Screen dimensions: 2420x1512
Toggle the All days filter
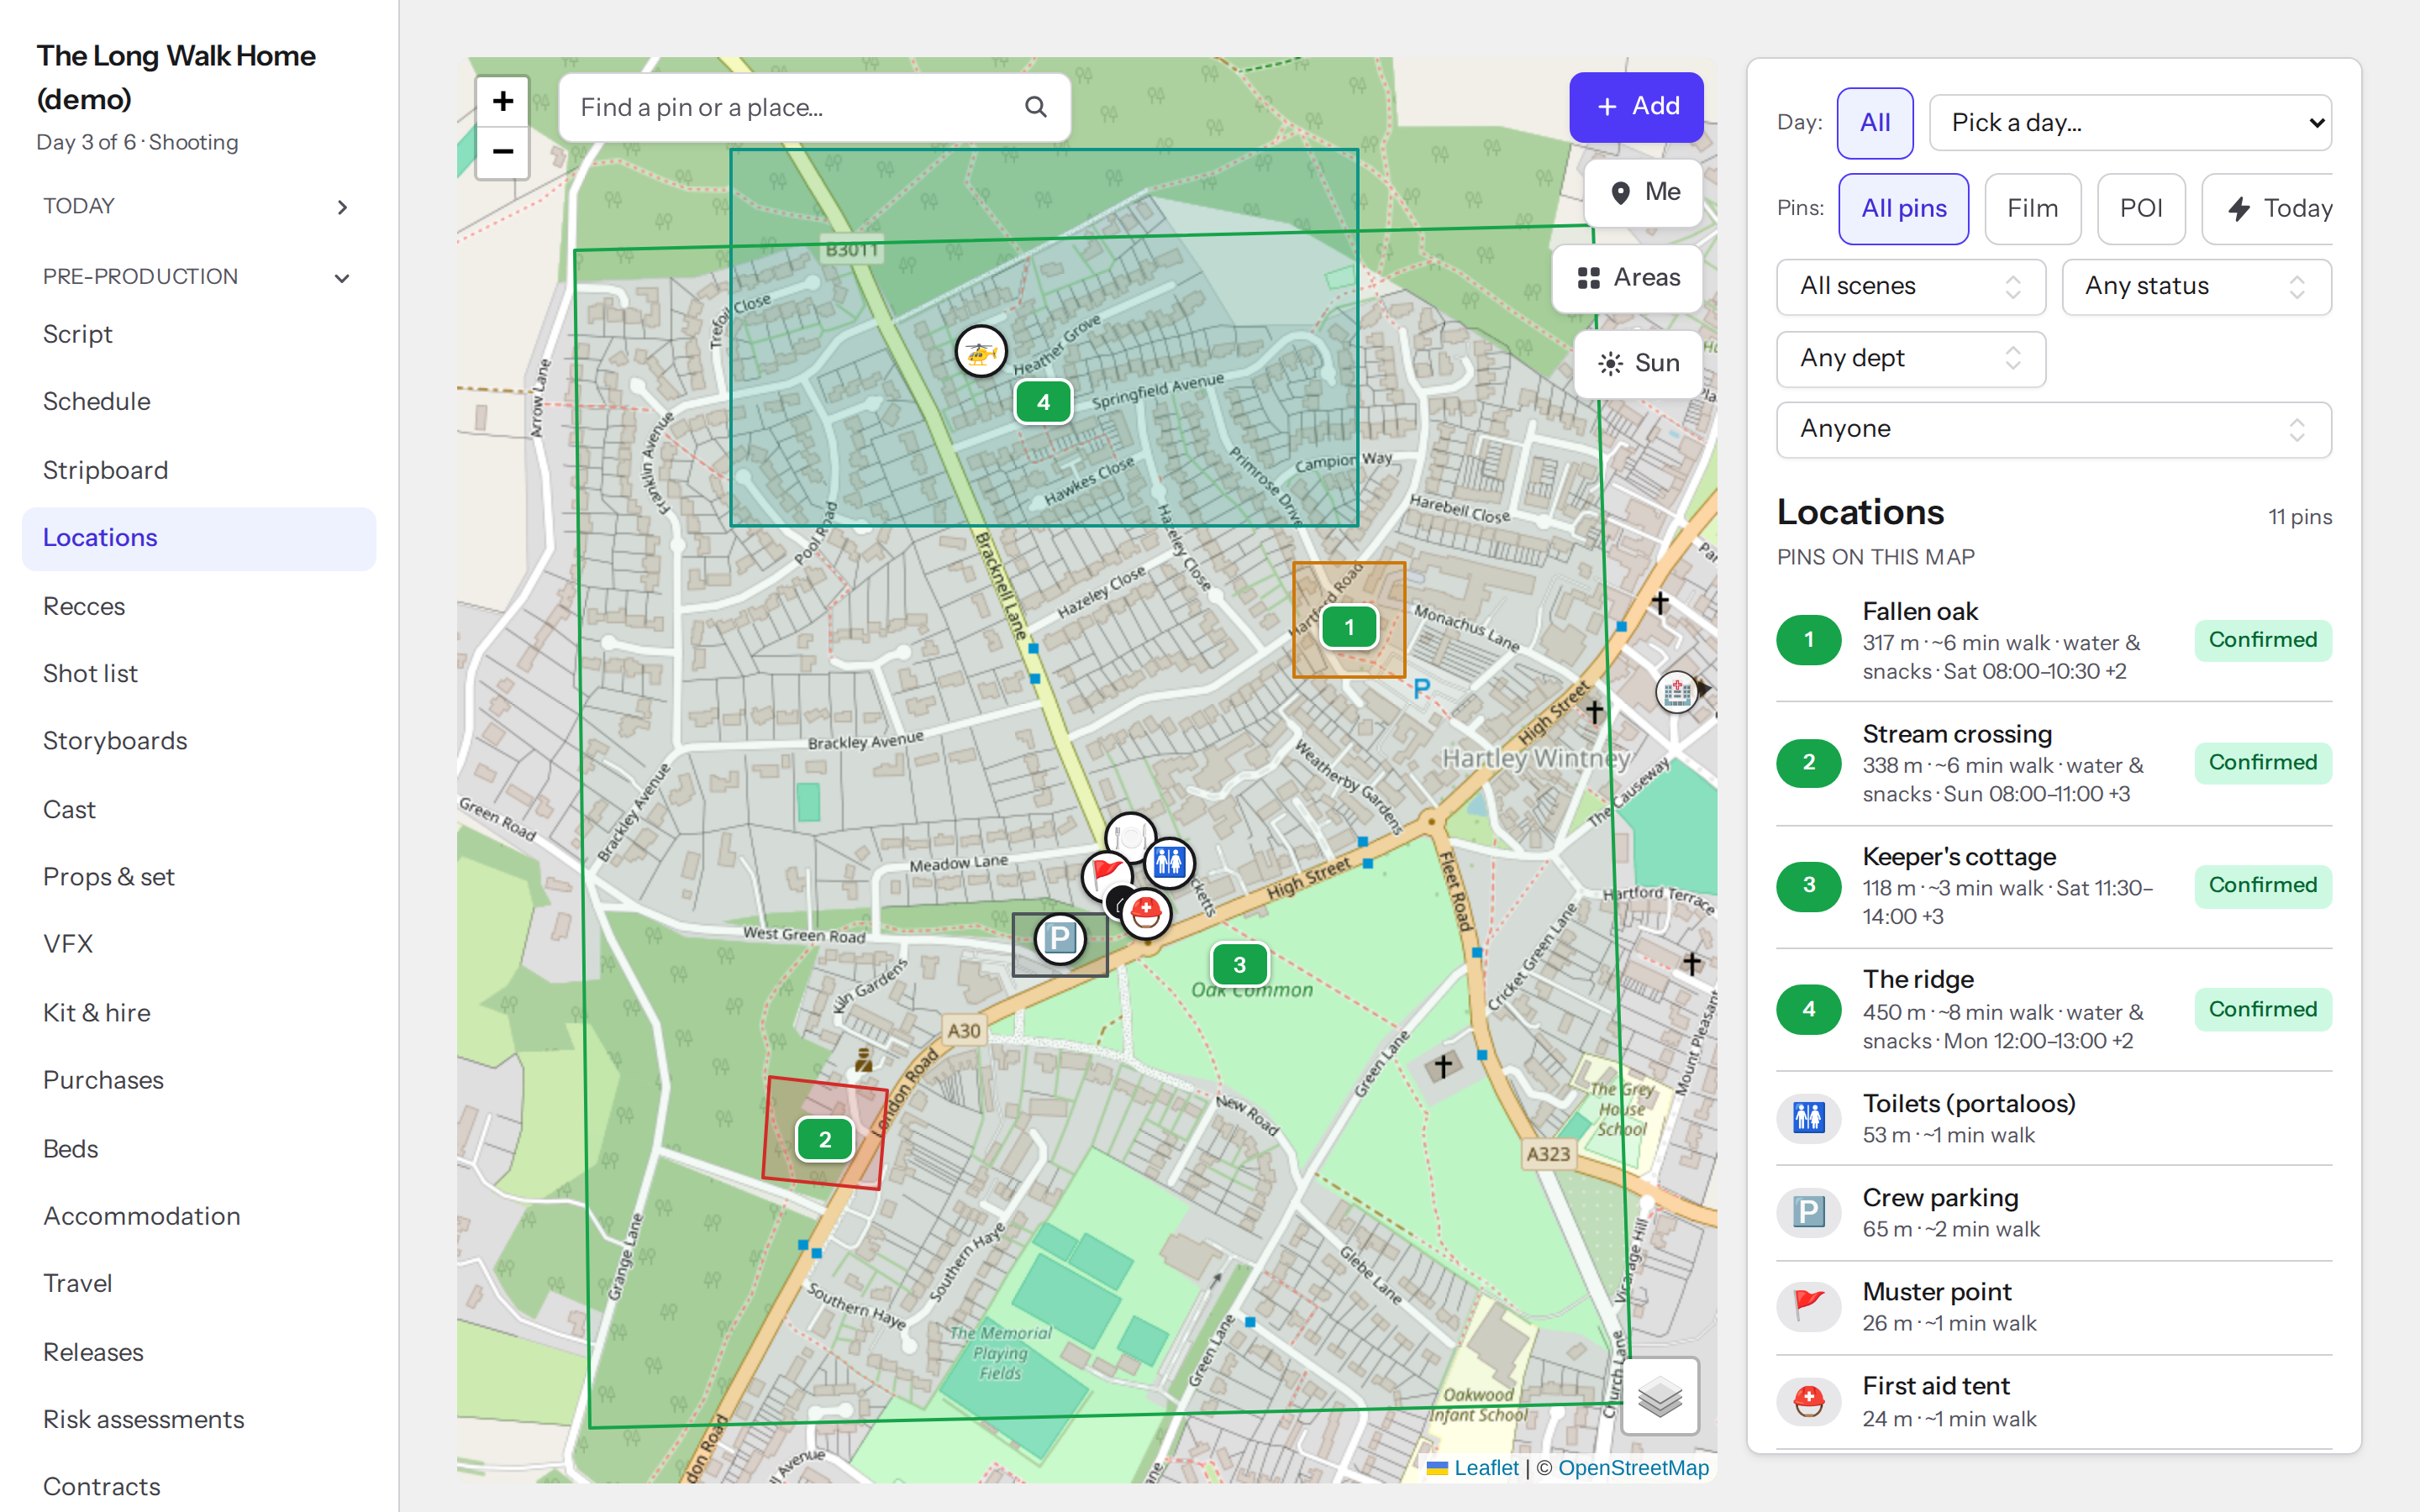pos(1875,123)
